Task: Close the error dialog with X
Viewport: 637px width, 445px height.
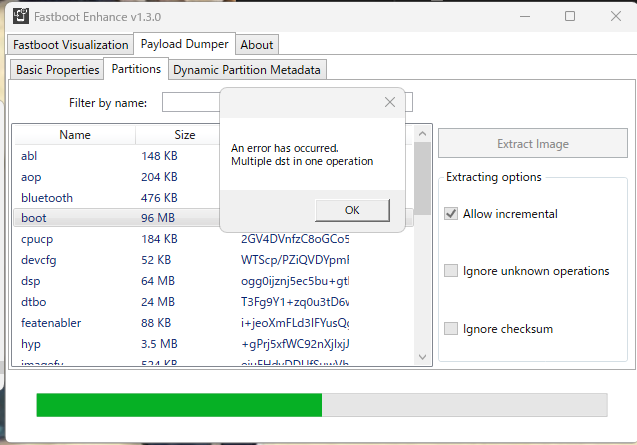Action: pos(390,102)
